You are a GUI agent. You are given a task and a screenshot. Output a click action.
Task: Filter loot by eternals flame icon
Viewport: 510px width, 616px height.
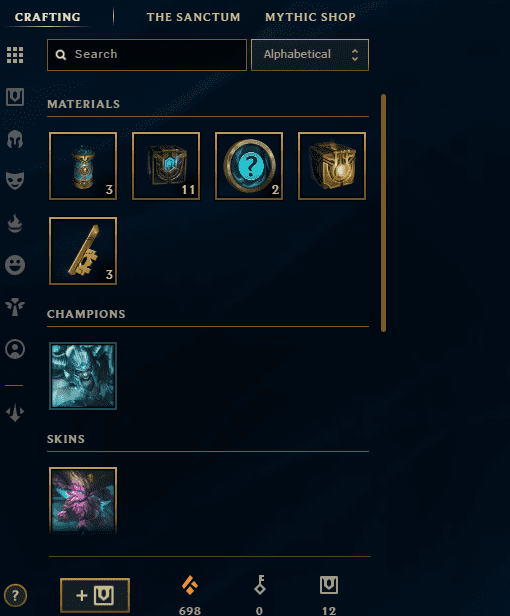[15, 223]
